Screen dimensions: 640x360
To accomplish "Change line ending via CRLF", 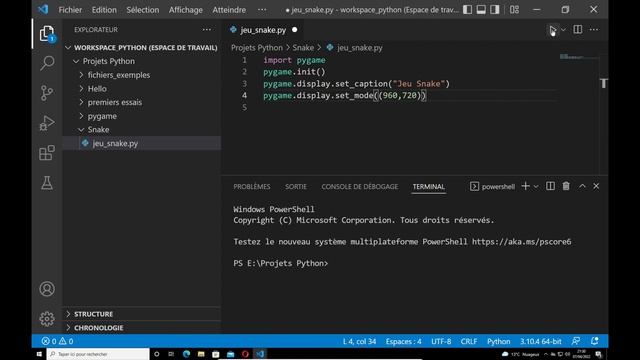I will point(469,341).
